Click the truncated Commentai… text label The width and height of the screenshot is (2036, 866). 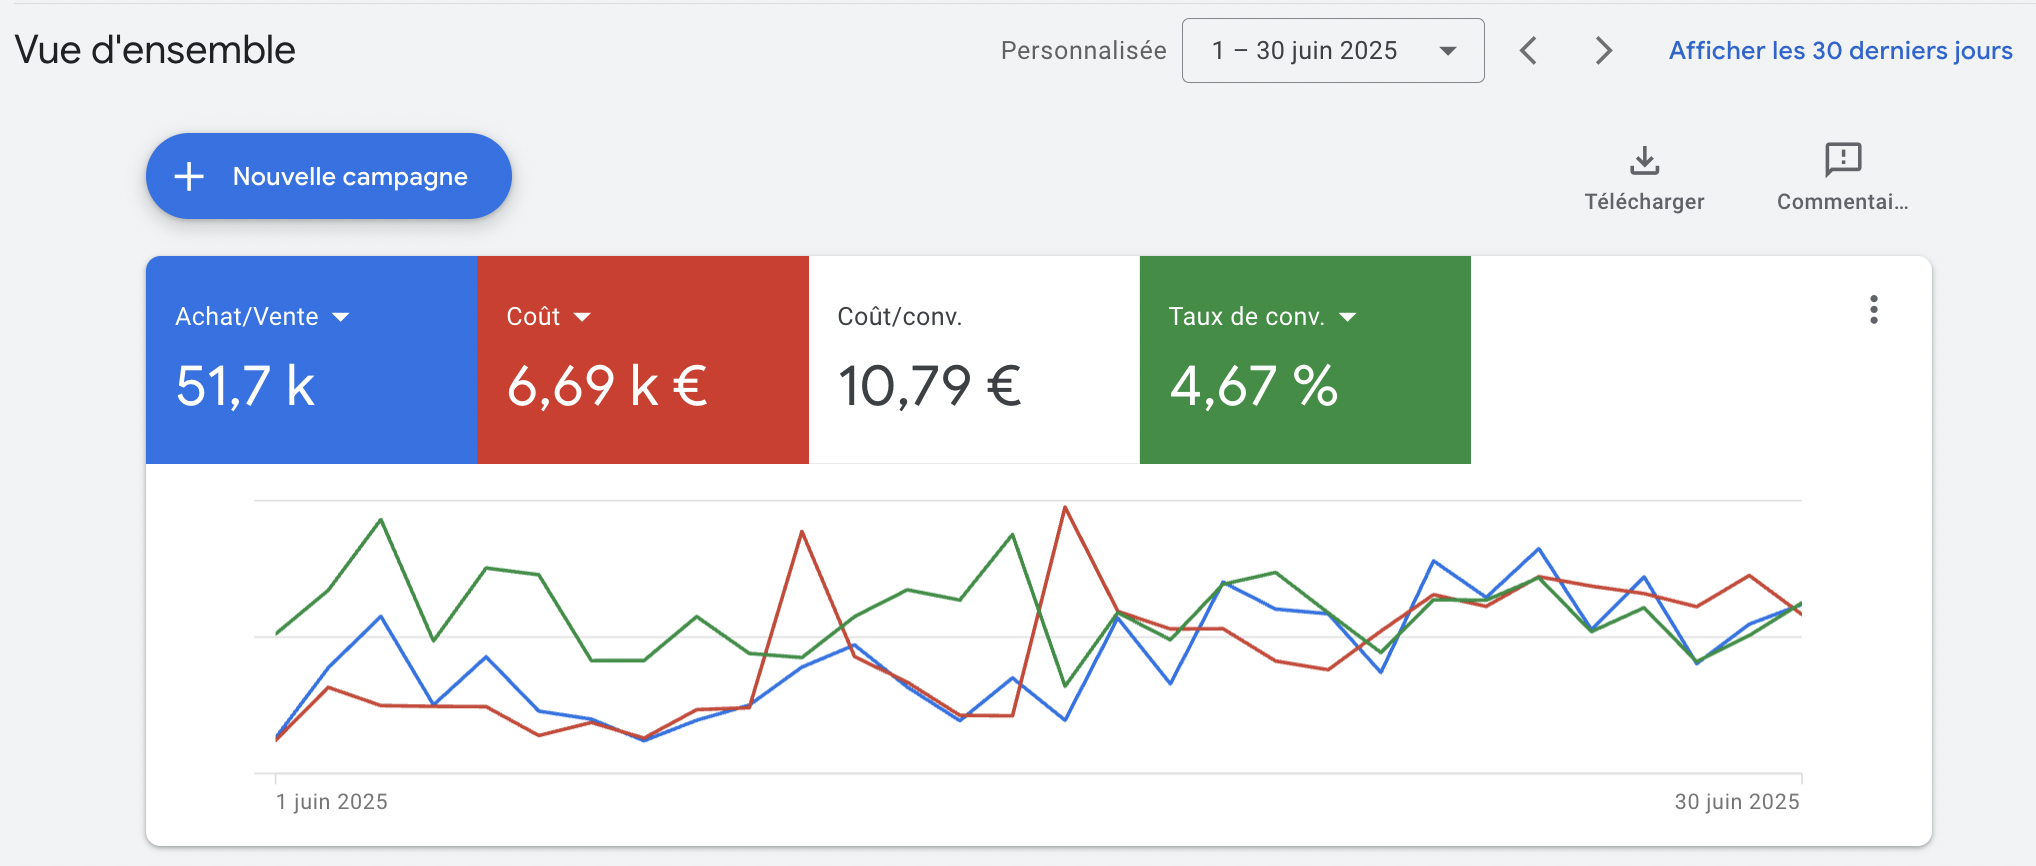click(1842, 202)
